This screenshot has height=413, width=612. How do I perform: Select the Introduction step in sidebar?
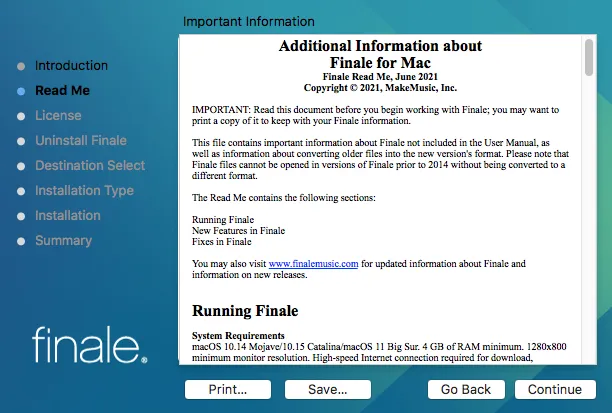[71, 66]
